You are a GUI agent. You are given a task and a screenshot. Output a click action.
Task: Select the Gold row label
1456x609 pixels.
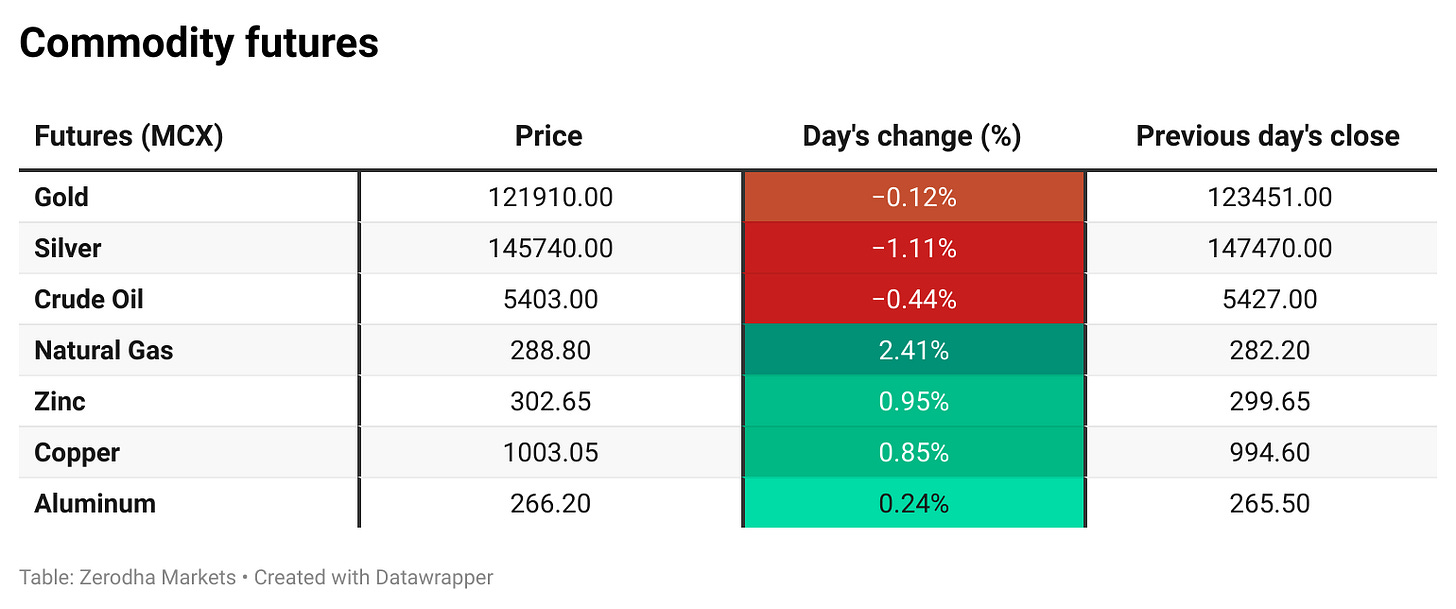61,197
